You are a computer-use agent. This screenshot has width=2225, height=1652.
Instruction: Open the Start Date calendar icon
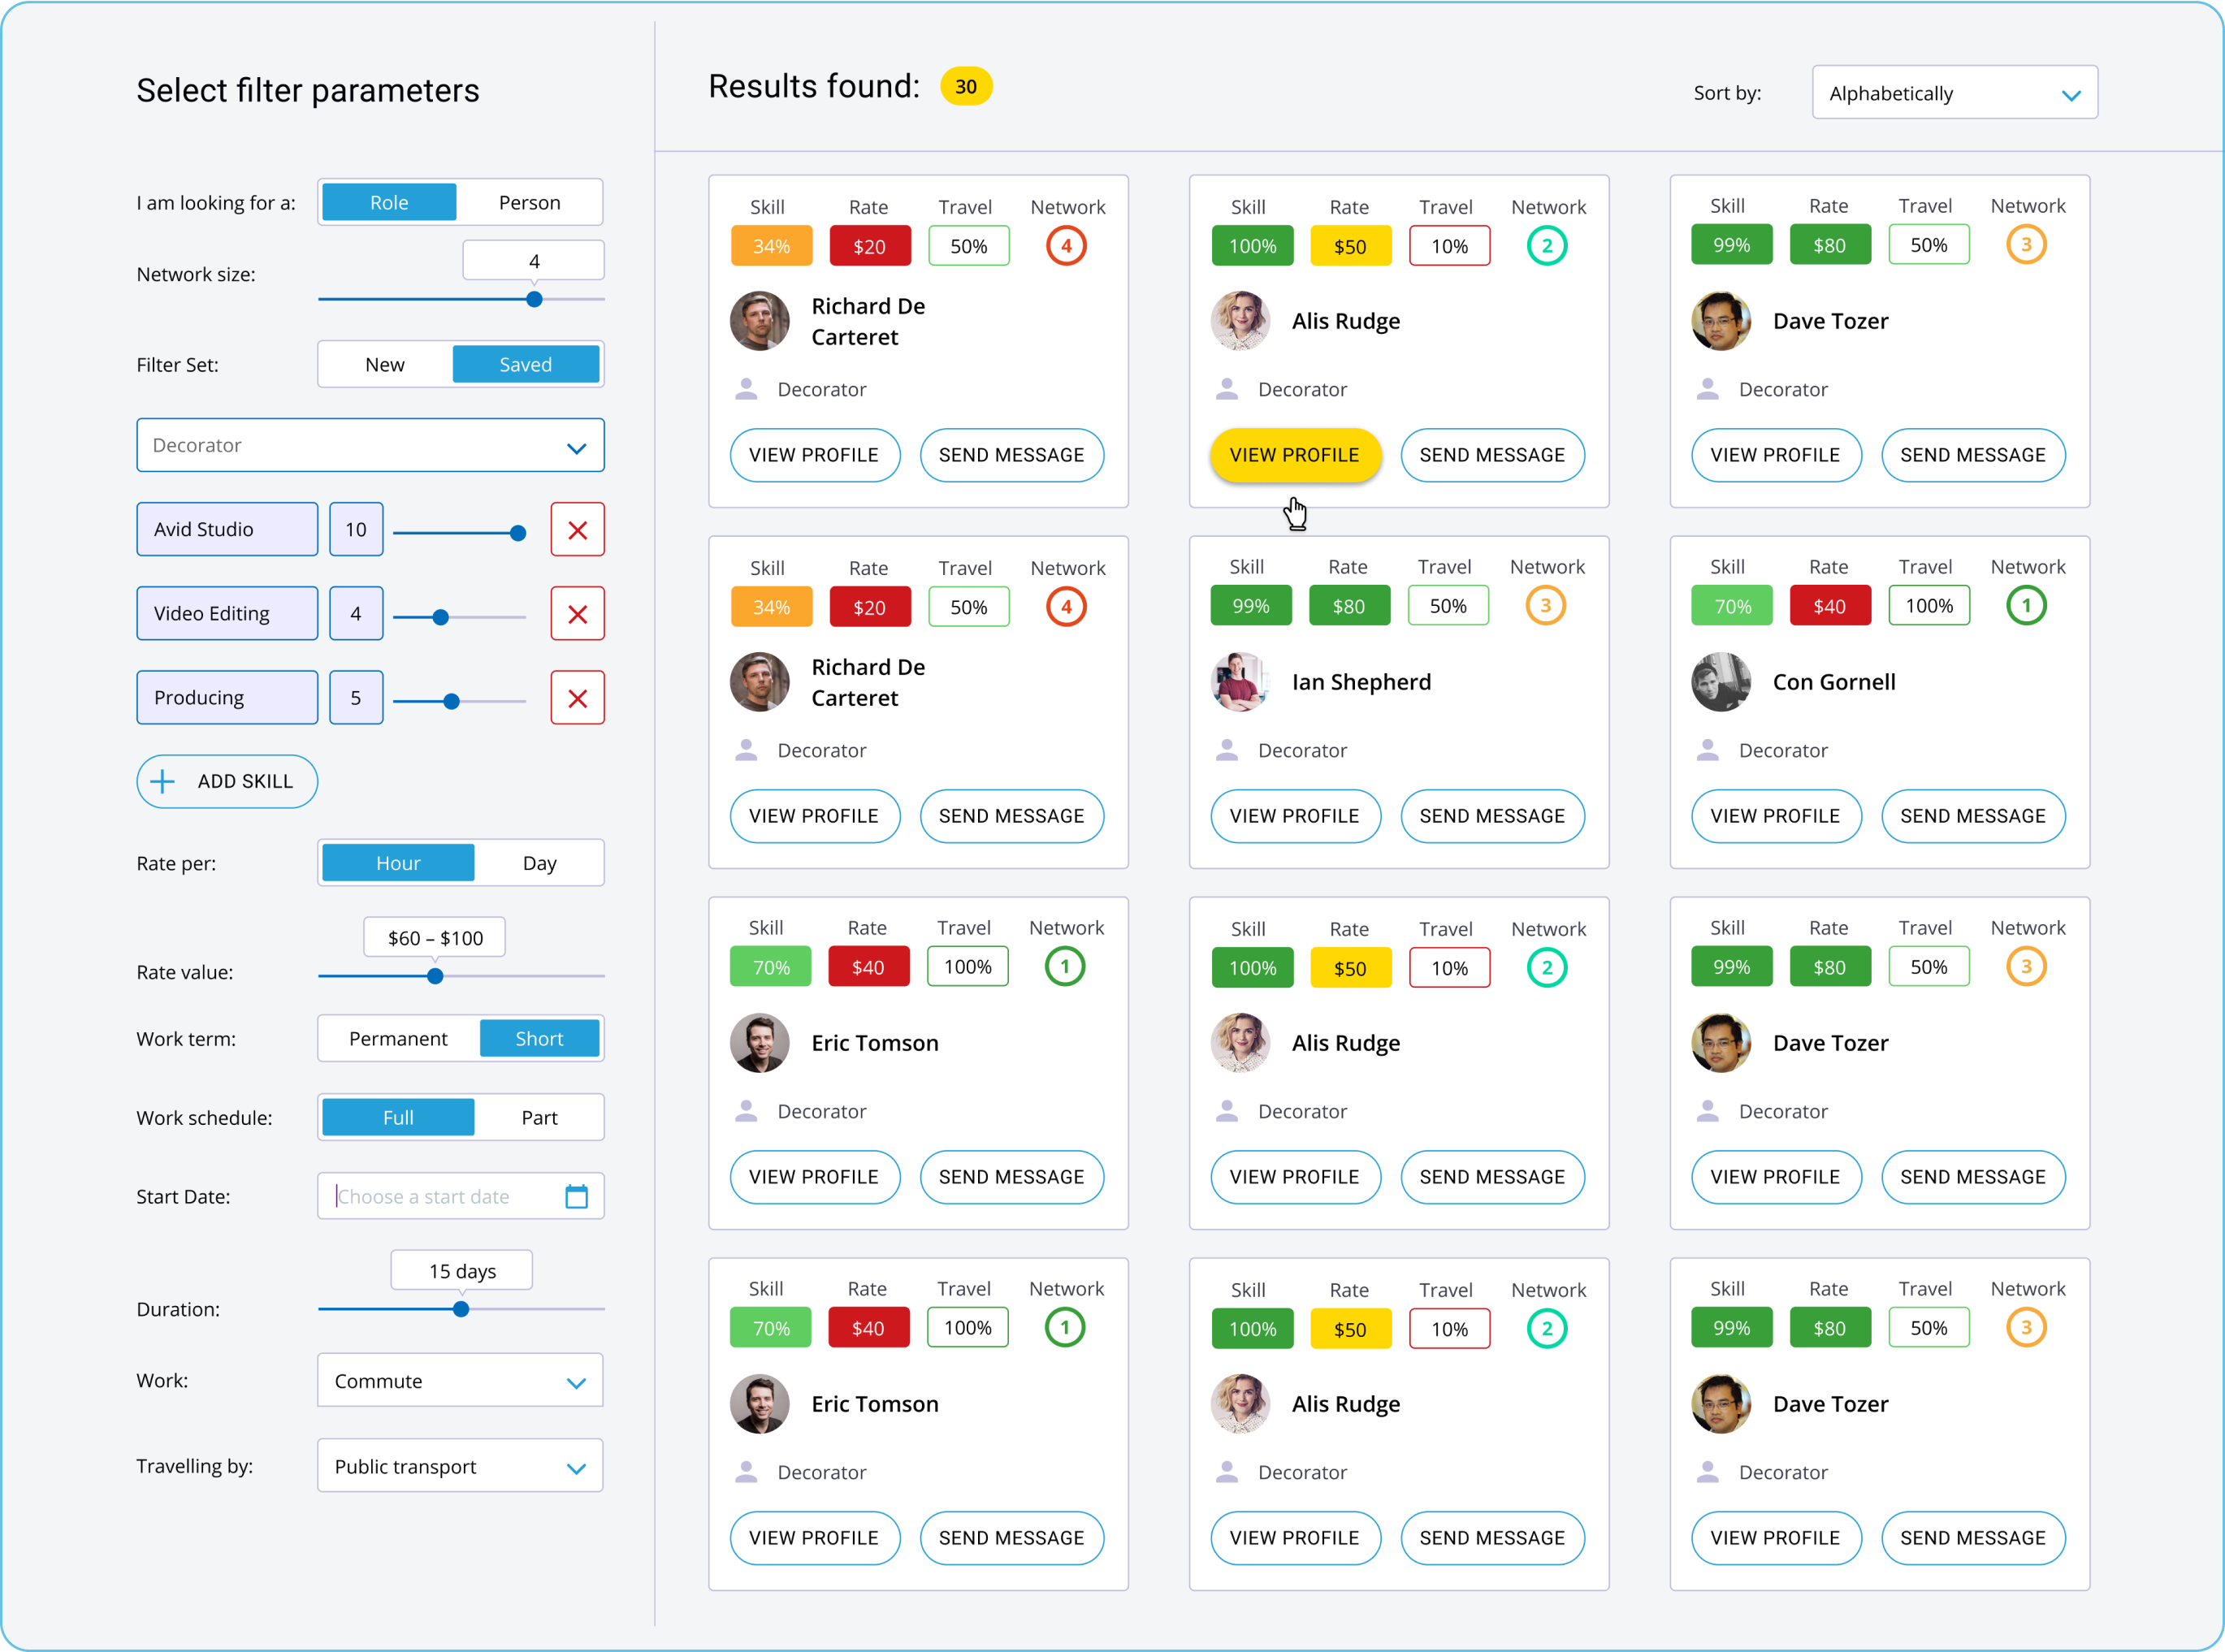point(576,1196)
